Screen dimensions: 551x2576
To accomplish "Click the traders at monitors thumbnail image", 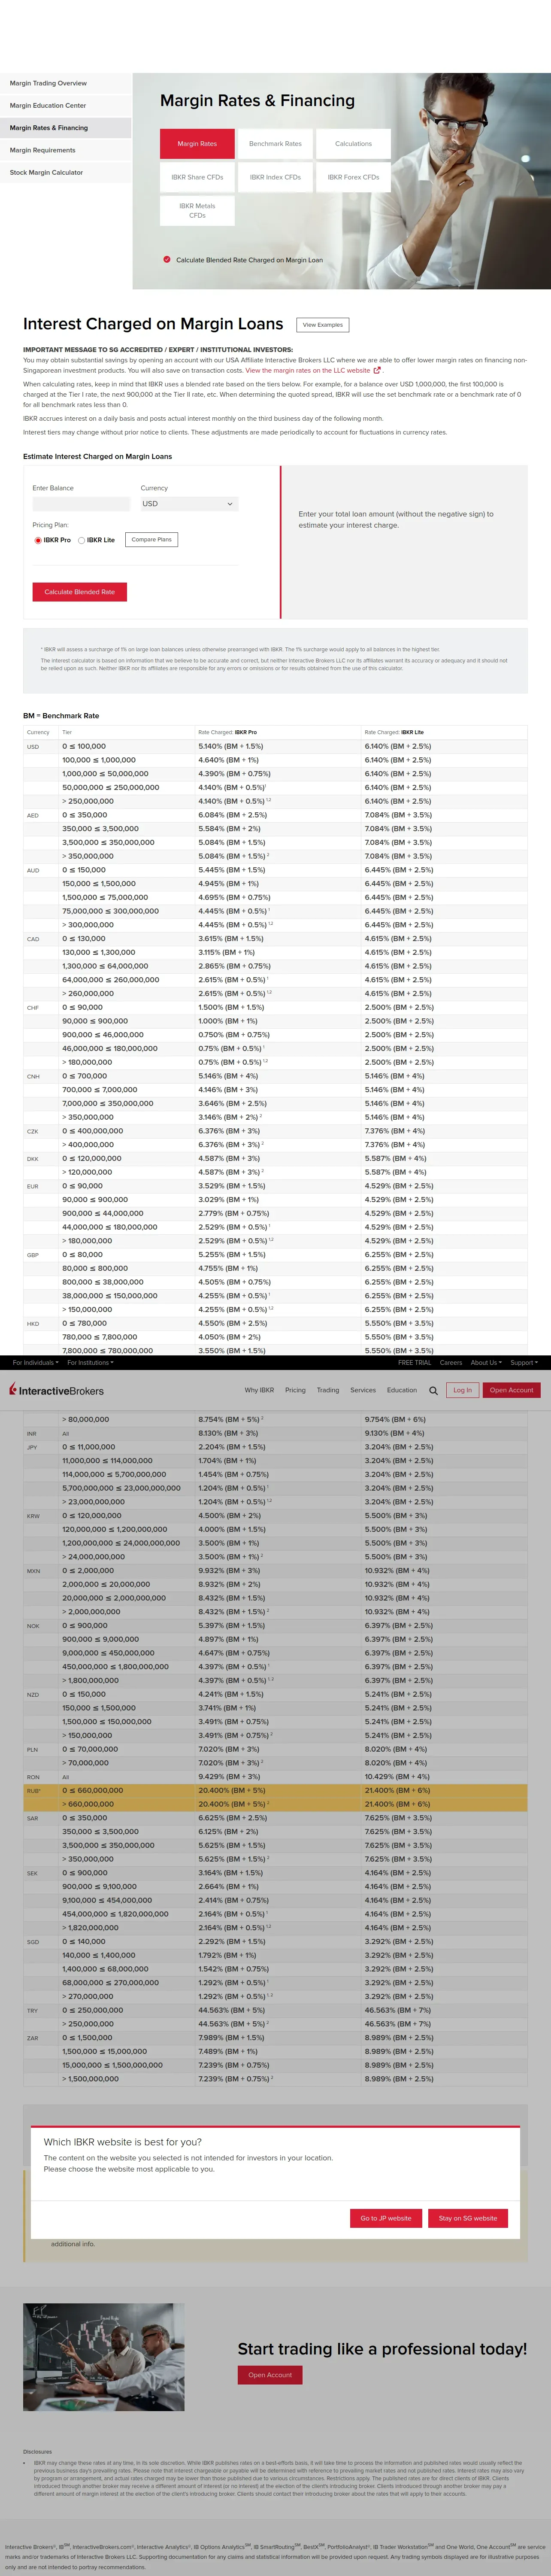I will pos(104,2357).
